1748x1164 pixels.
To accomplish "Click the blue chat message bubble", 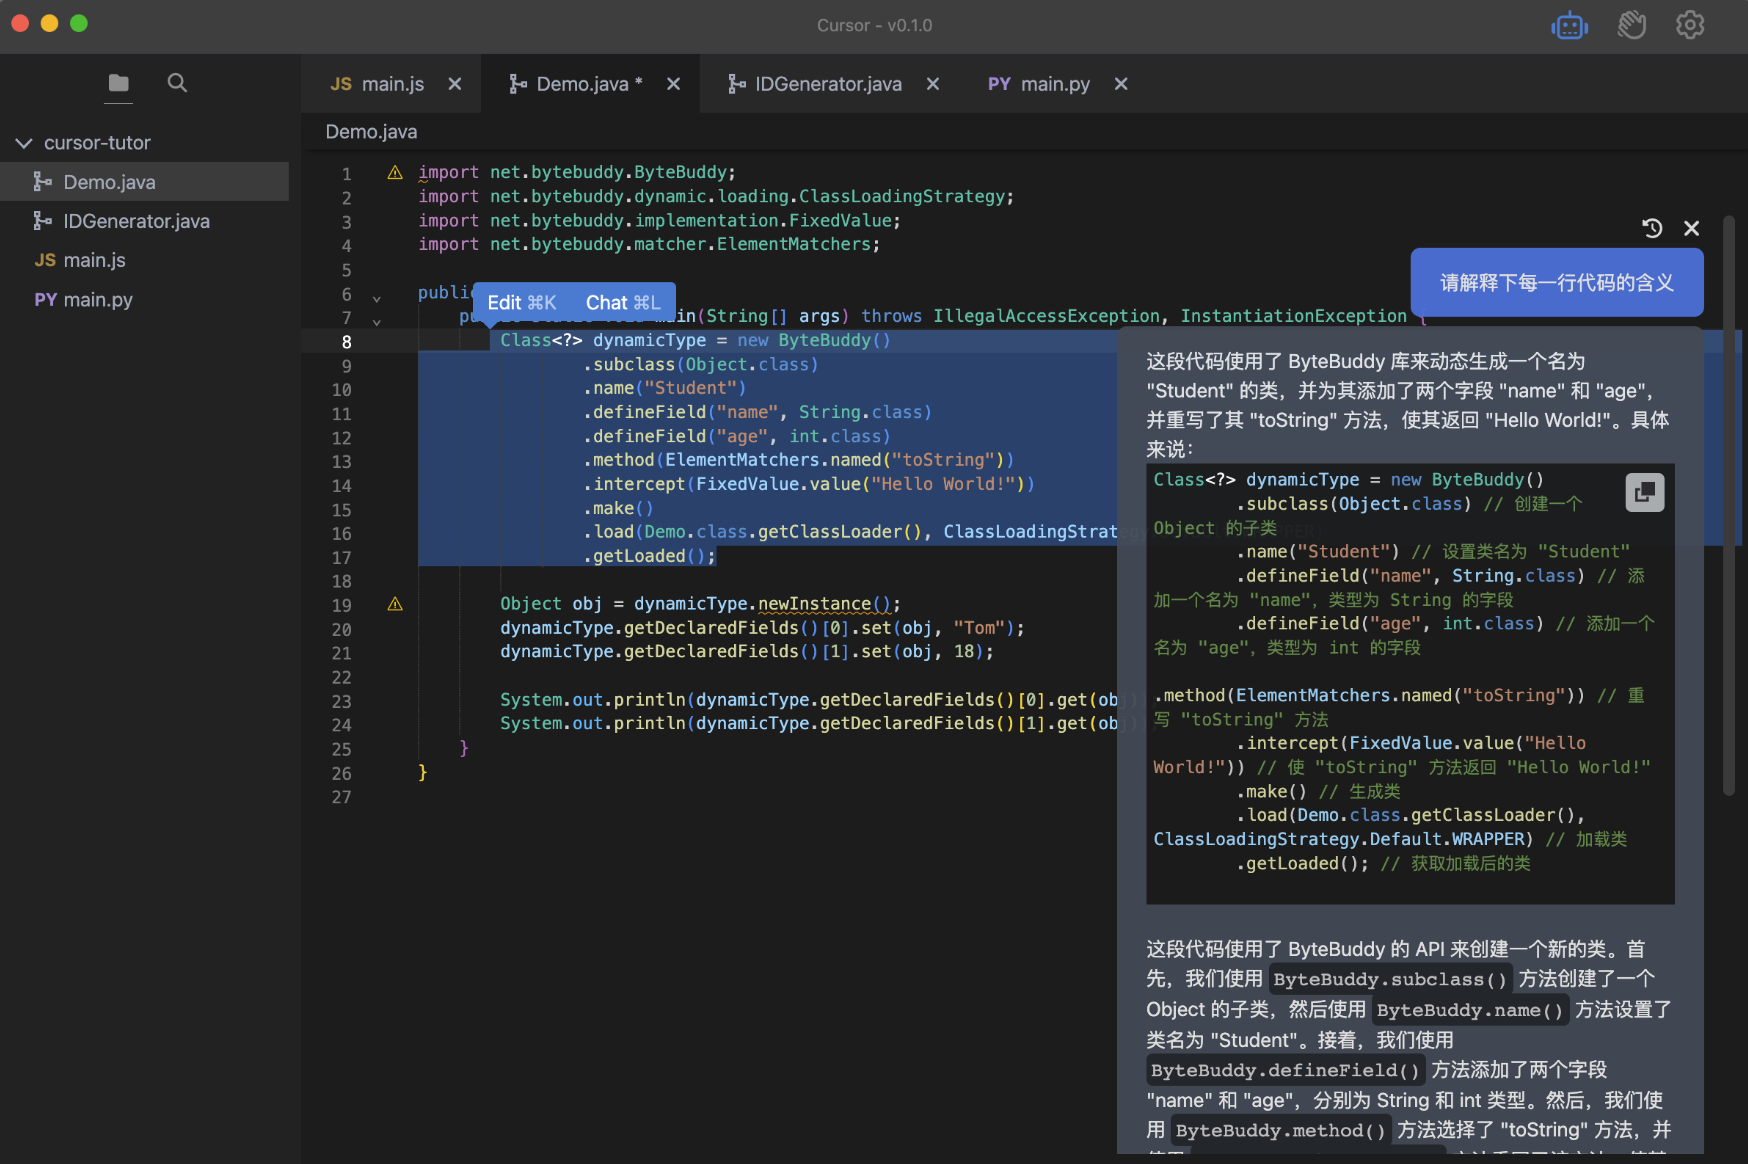I will 1557,283.
